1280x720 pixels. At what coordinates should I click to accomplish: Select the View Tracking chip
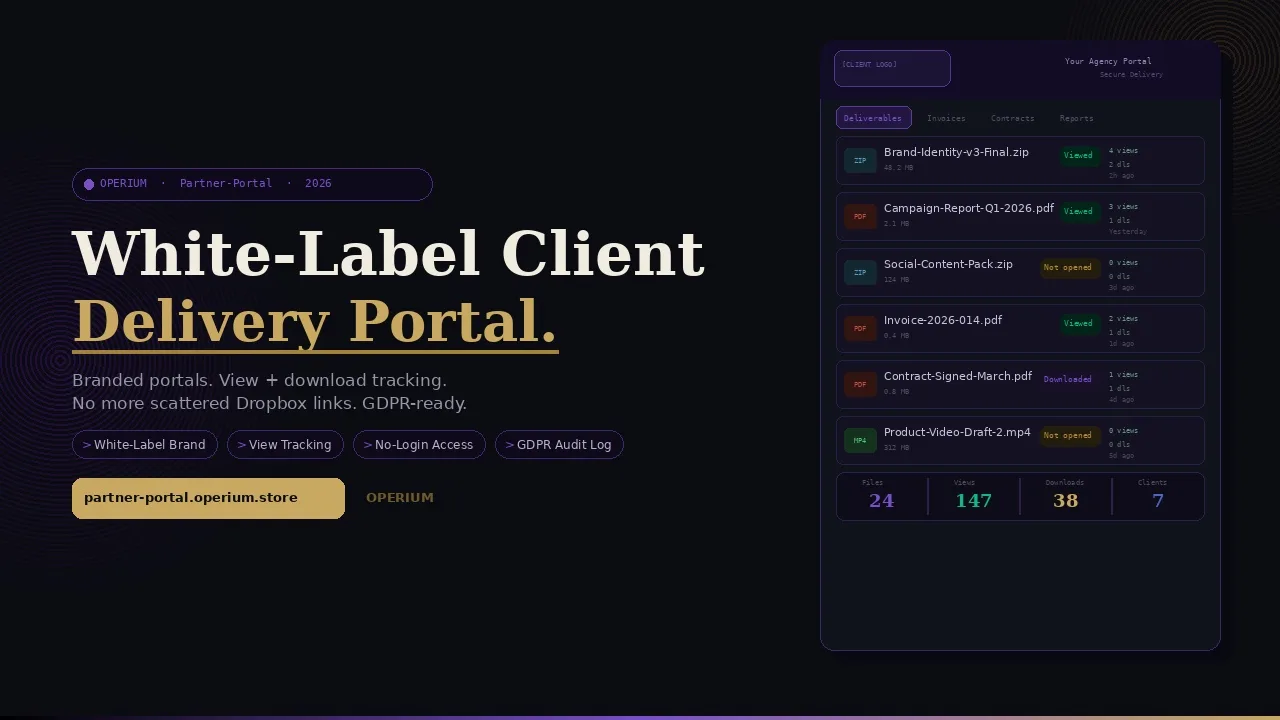click(x=285, y=445)
